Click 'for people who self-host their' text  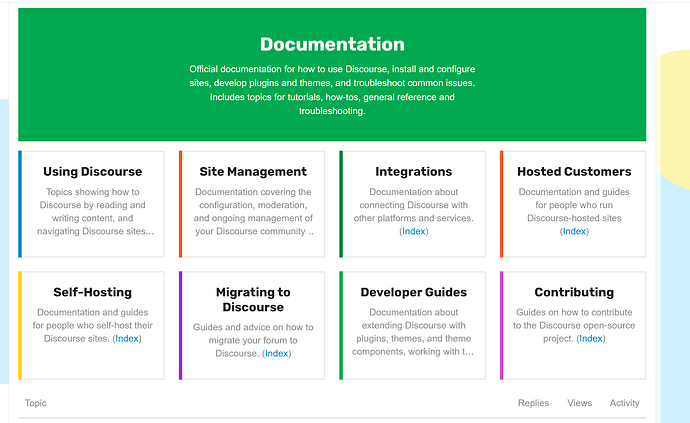click(92, 325)
